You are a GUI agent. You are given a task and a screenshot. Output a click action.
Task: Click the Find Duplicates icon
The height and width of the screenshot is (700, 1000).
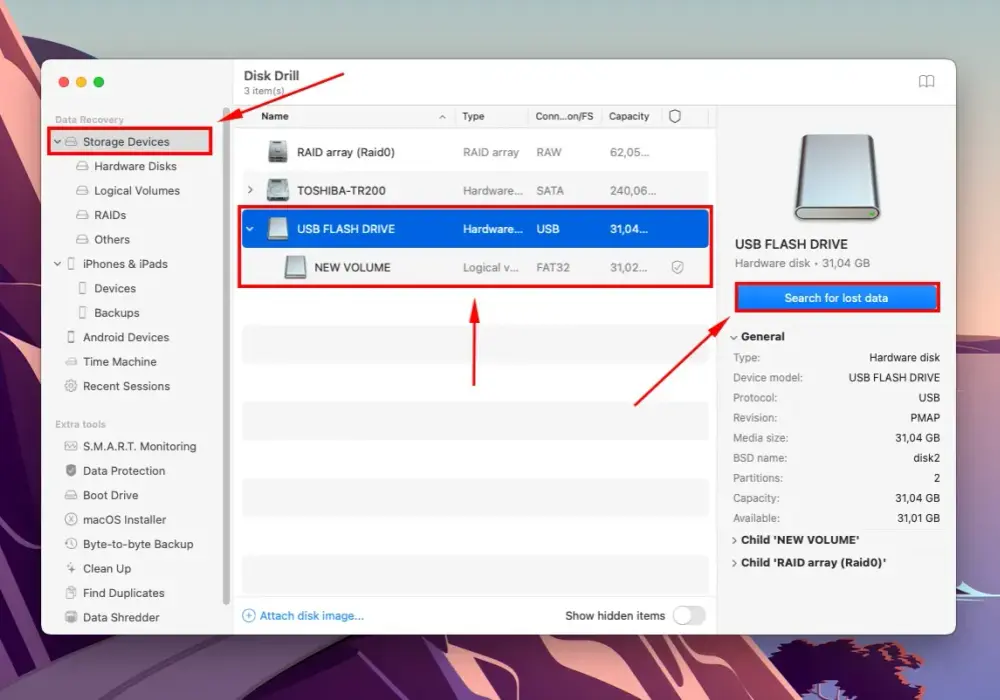click(x=71, y=592)
